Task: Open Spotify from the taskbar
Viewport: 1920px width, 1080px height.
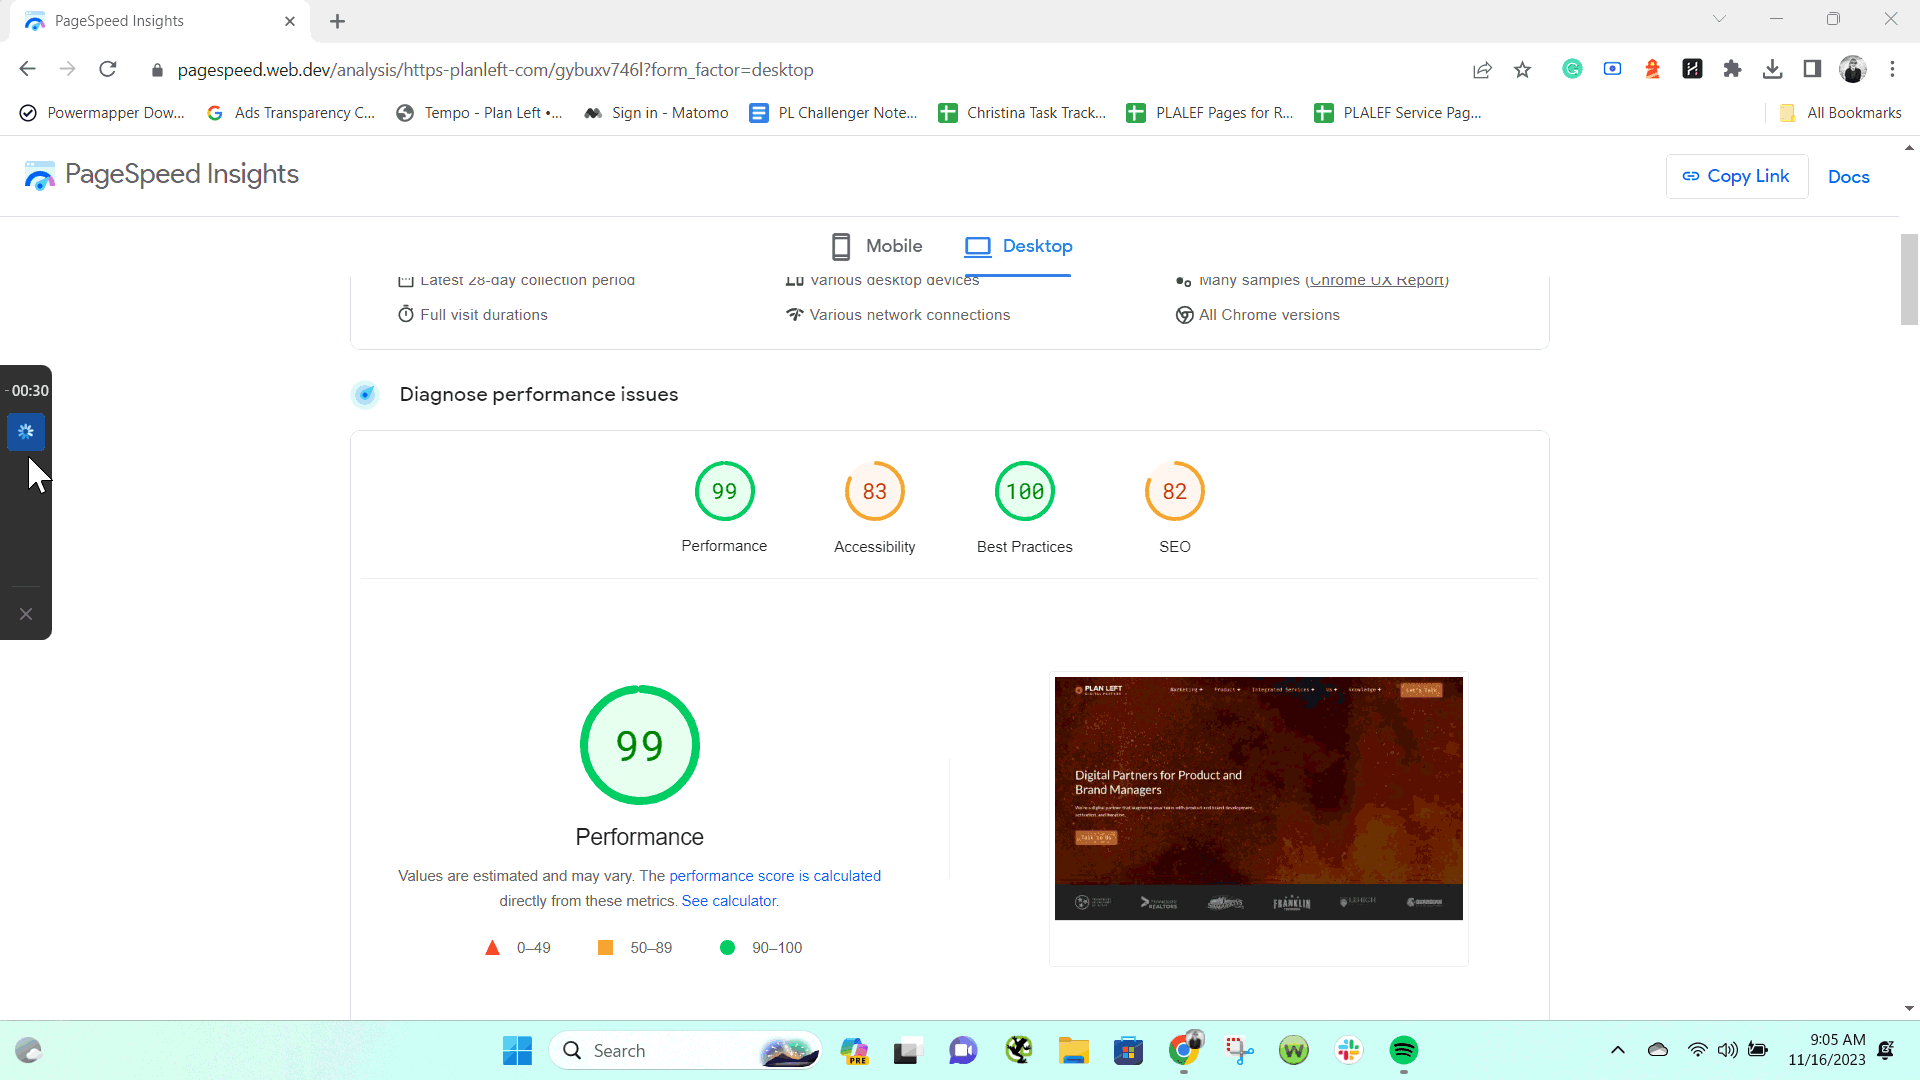Action: click(1404, 1050)
